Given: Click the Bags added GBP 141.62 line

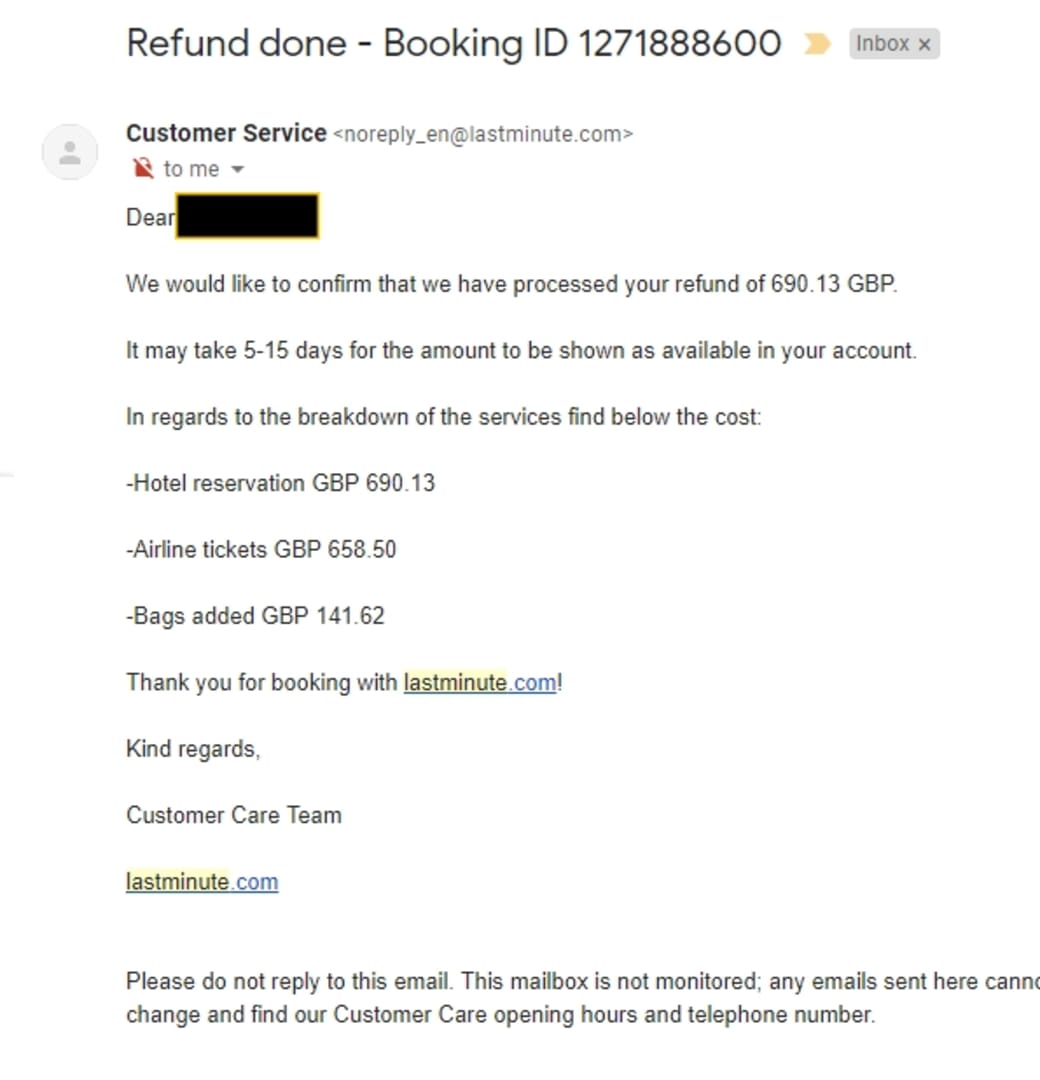Looking at the screenshot, I should (255, 616).
